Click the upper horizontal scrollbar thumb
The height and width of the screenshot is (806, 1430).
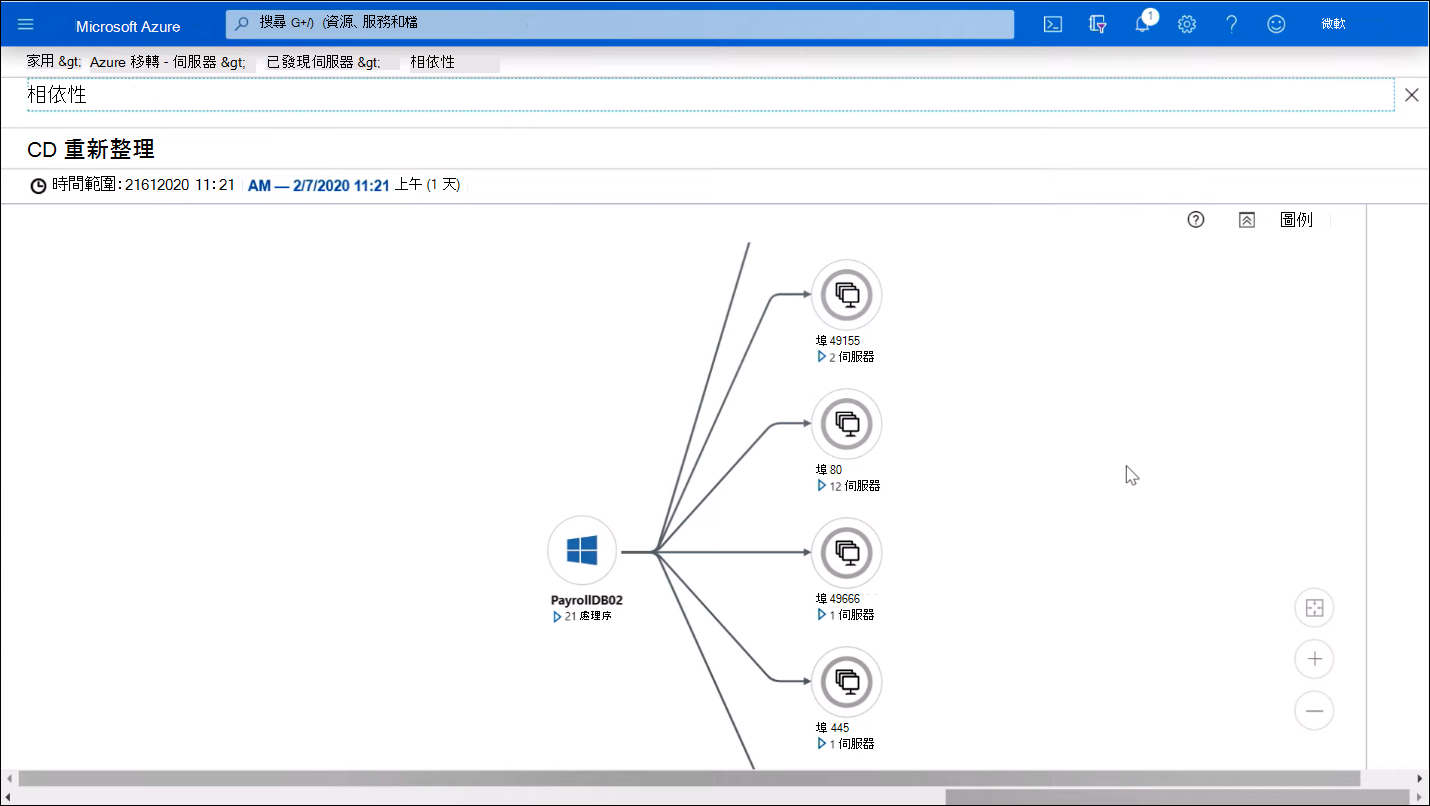point(689,778)
